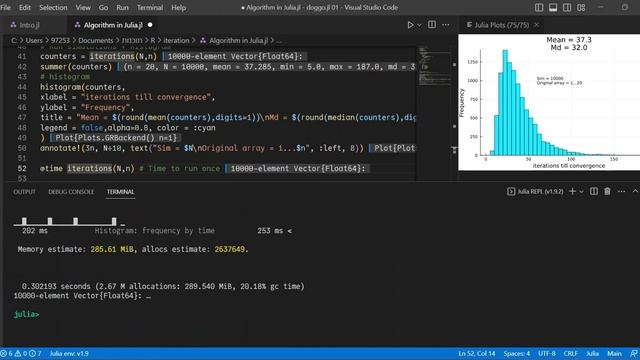The image size is (640, 360).
Task: Toggle the bottom panel layout icon
Action: (x=553, y=7)
